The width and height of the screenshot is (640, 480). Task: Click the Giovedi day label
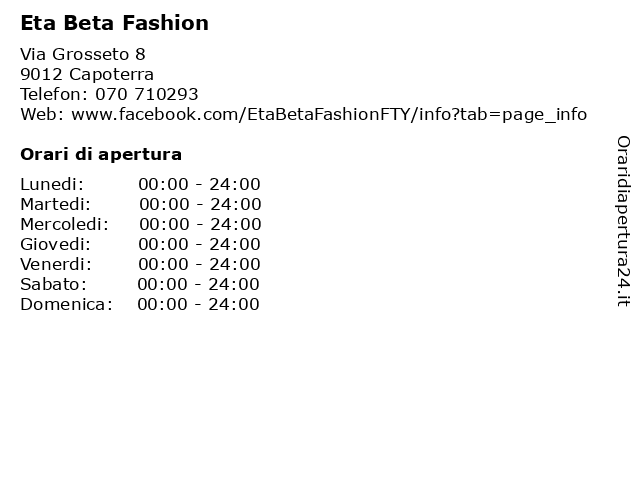(x=56, y=244)
